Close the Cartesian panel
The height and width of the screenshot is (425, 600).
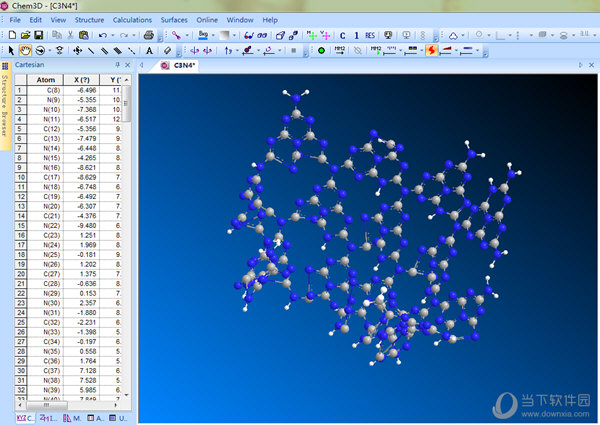tap(128, 65)
